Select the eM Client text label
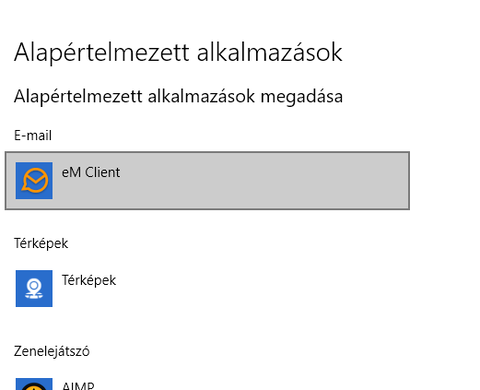This screenshot has width=480, height=390. (x=91, y=172)
